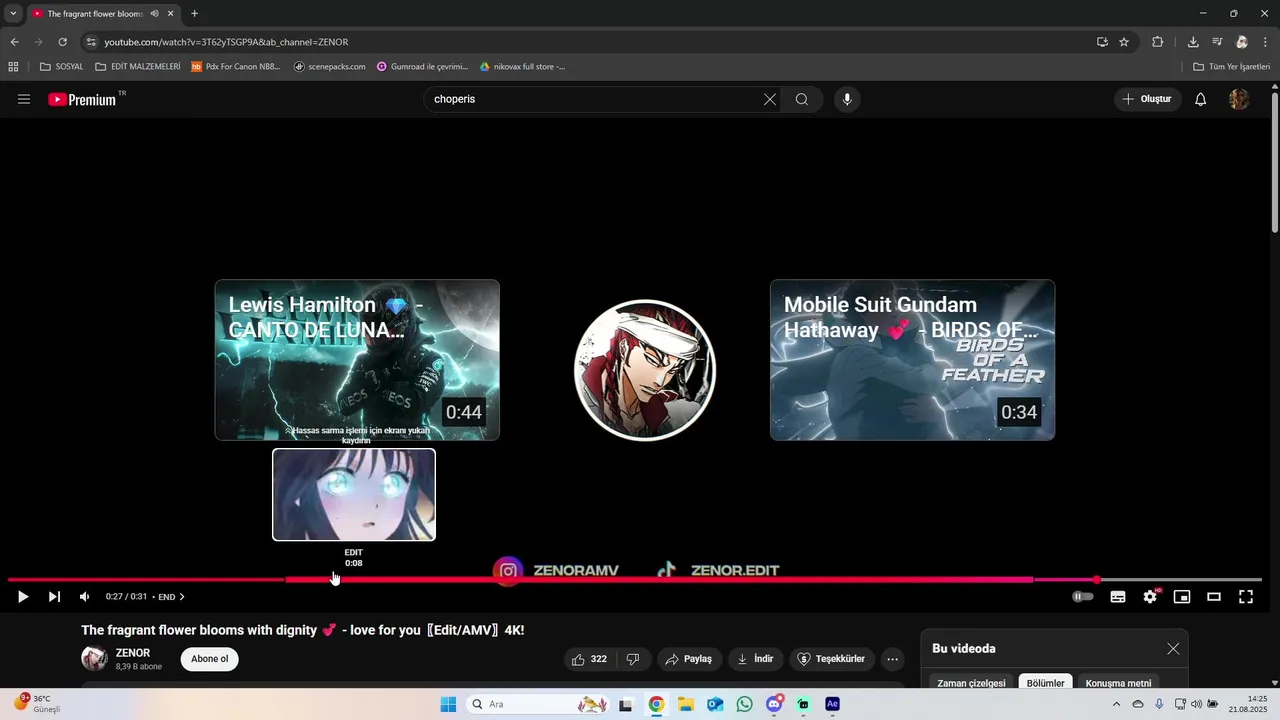Screen dimensions: 1280x720
Task: Open EDİT MALZEMELERİ bookmarks folder
Action: [138, 67]
